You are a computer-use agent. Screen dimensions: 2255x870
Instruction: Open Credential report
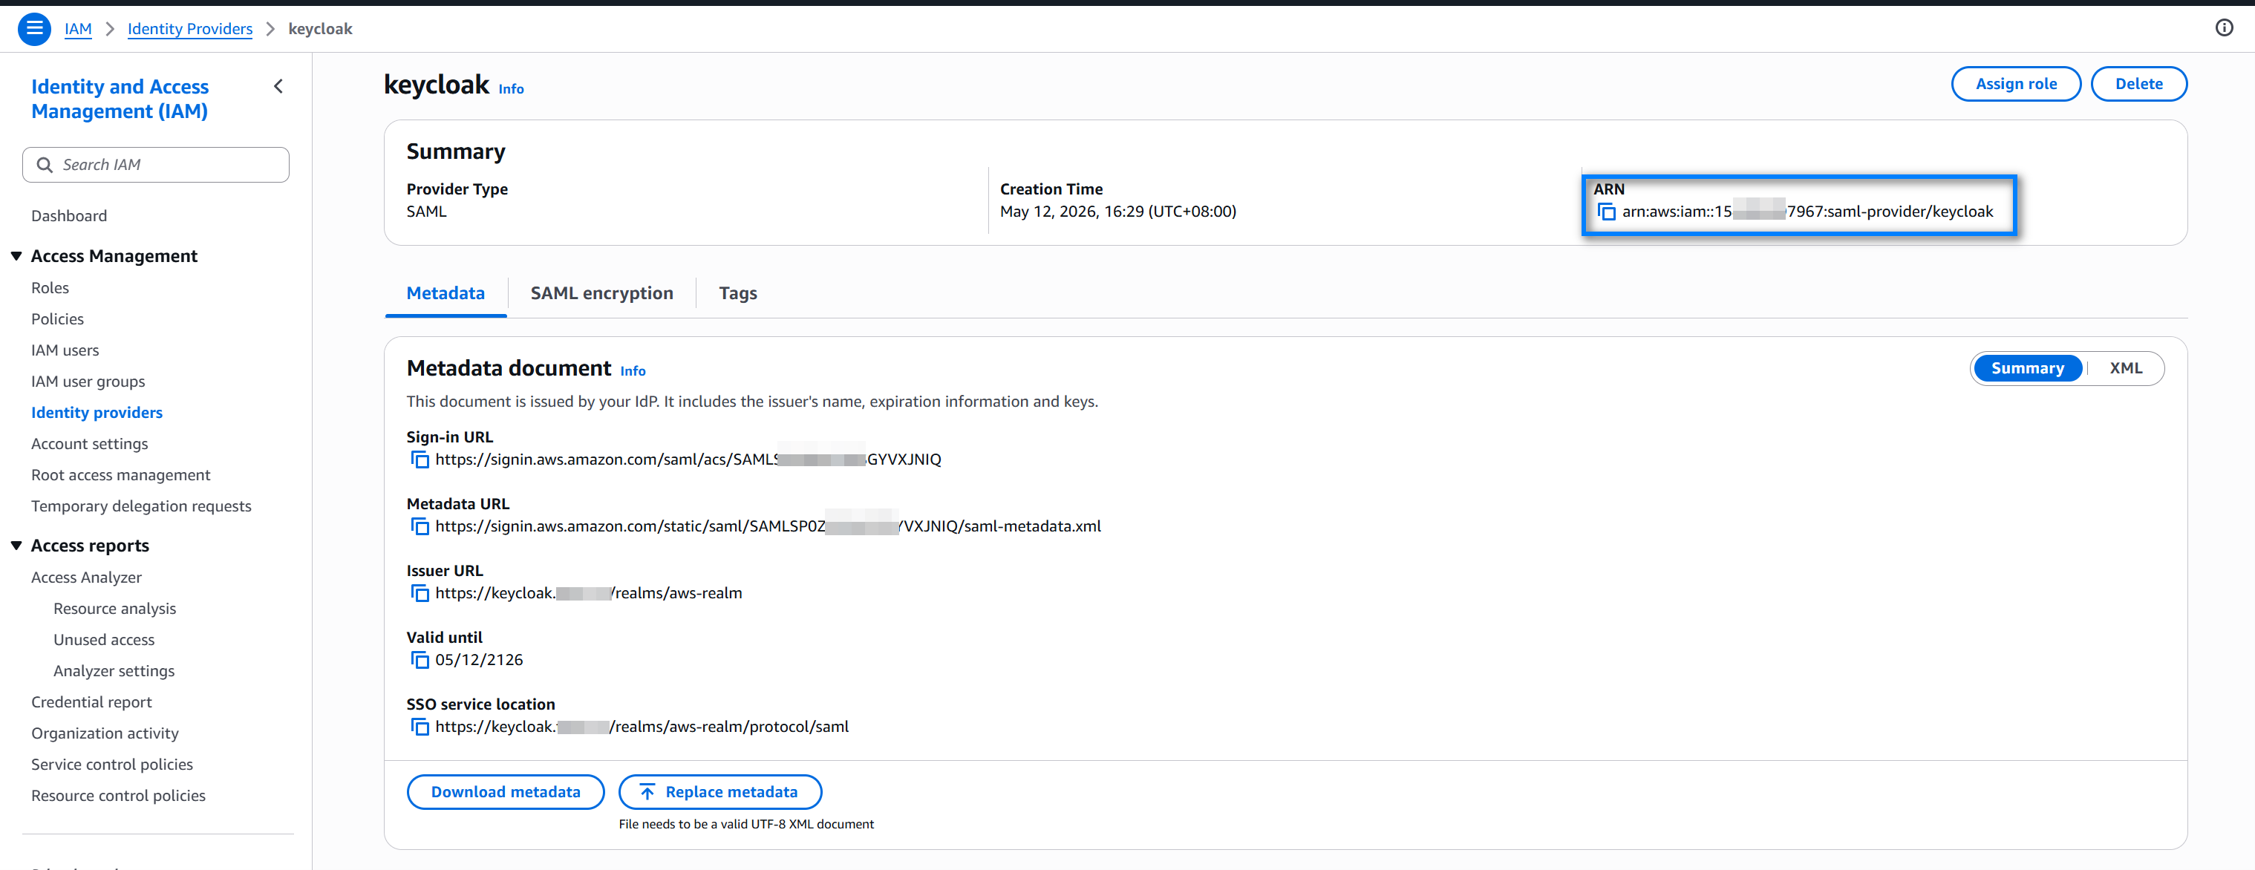pyautogui.click(x=91, y=702)
